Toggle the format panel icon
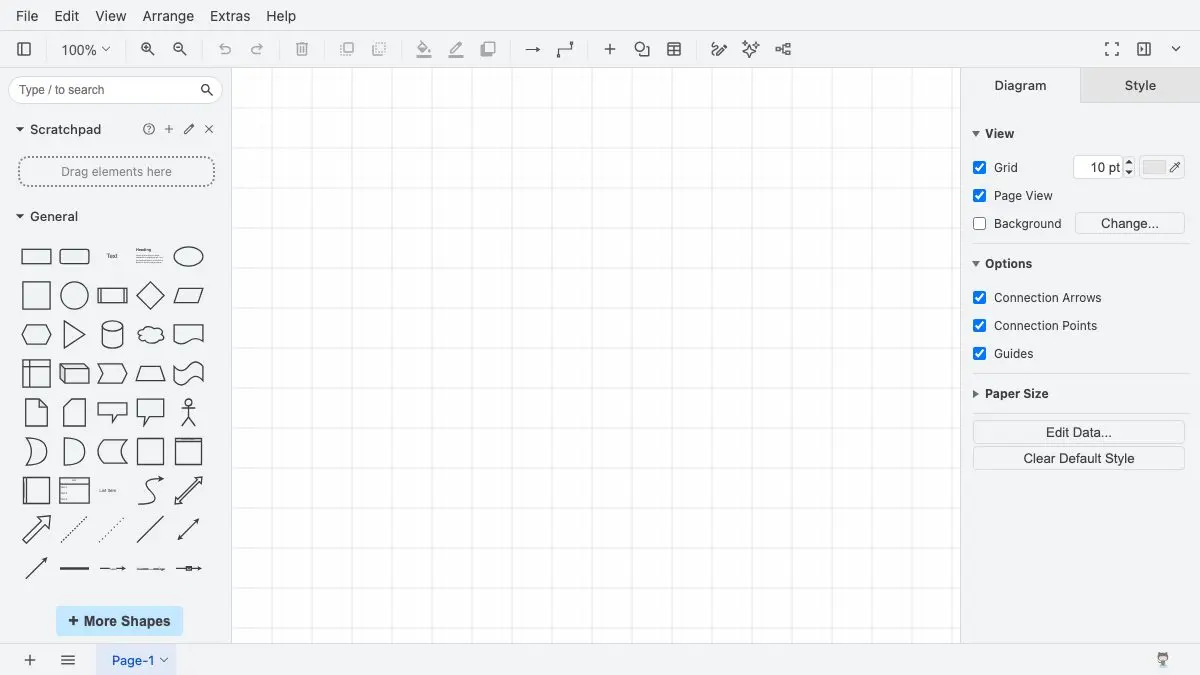The image size is (1200, 675). (x=1144, y=49)
